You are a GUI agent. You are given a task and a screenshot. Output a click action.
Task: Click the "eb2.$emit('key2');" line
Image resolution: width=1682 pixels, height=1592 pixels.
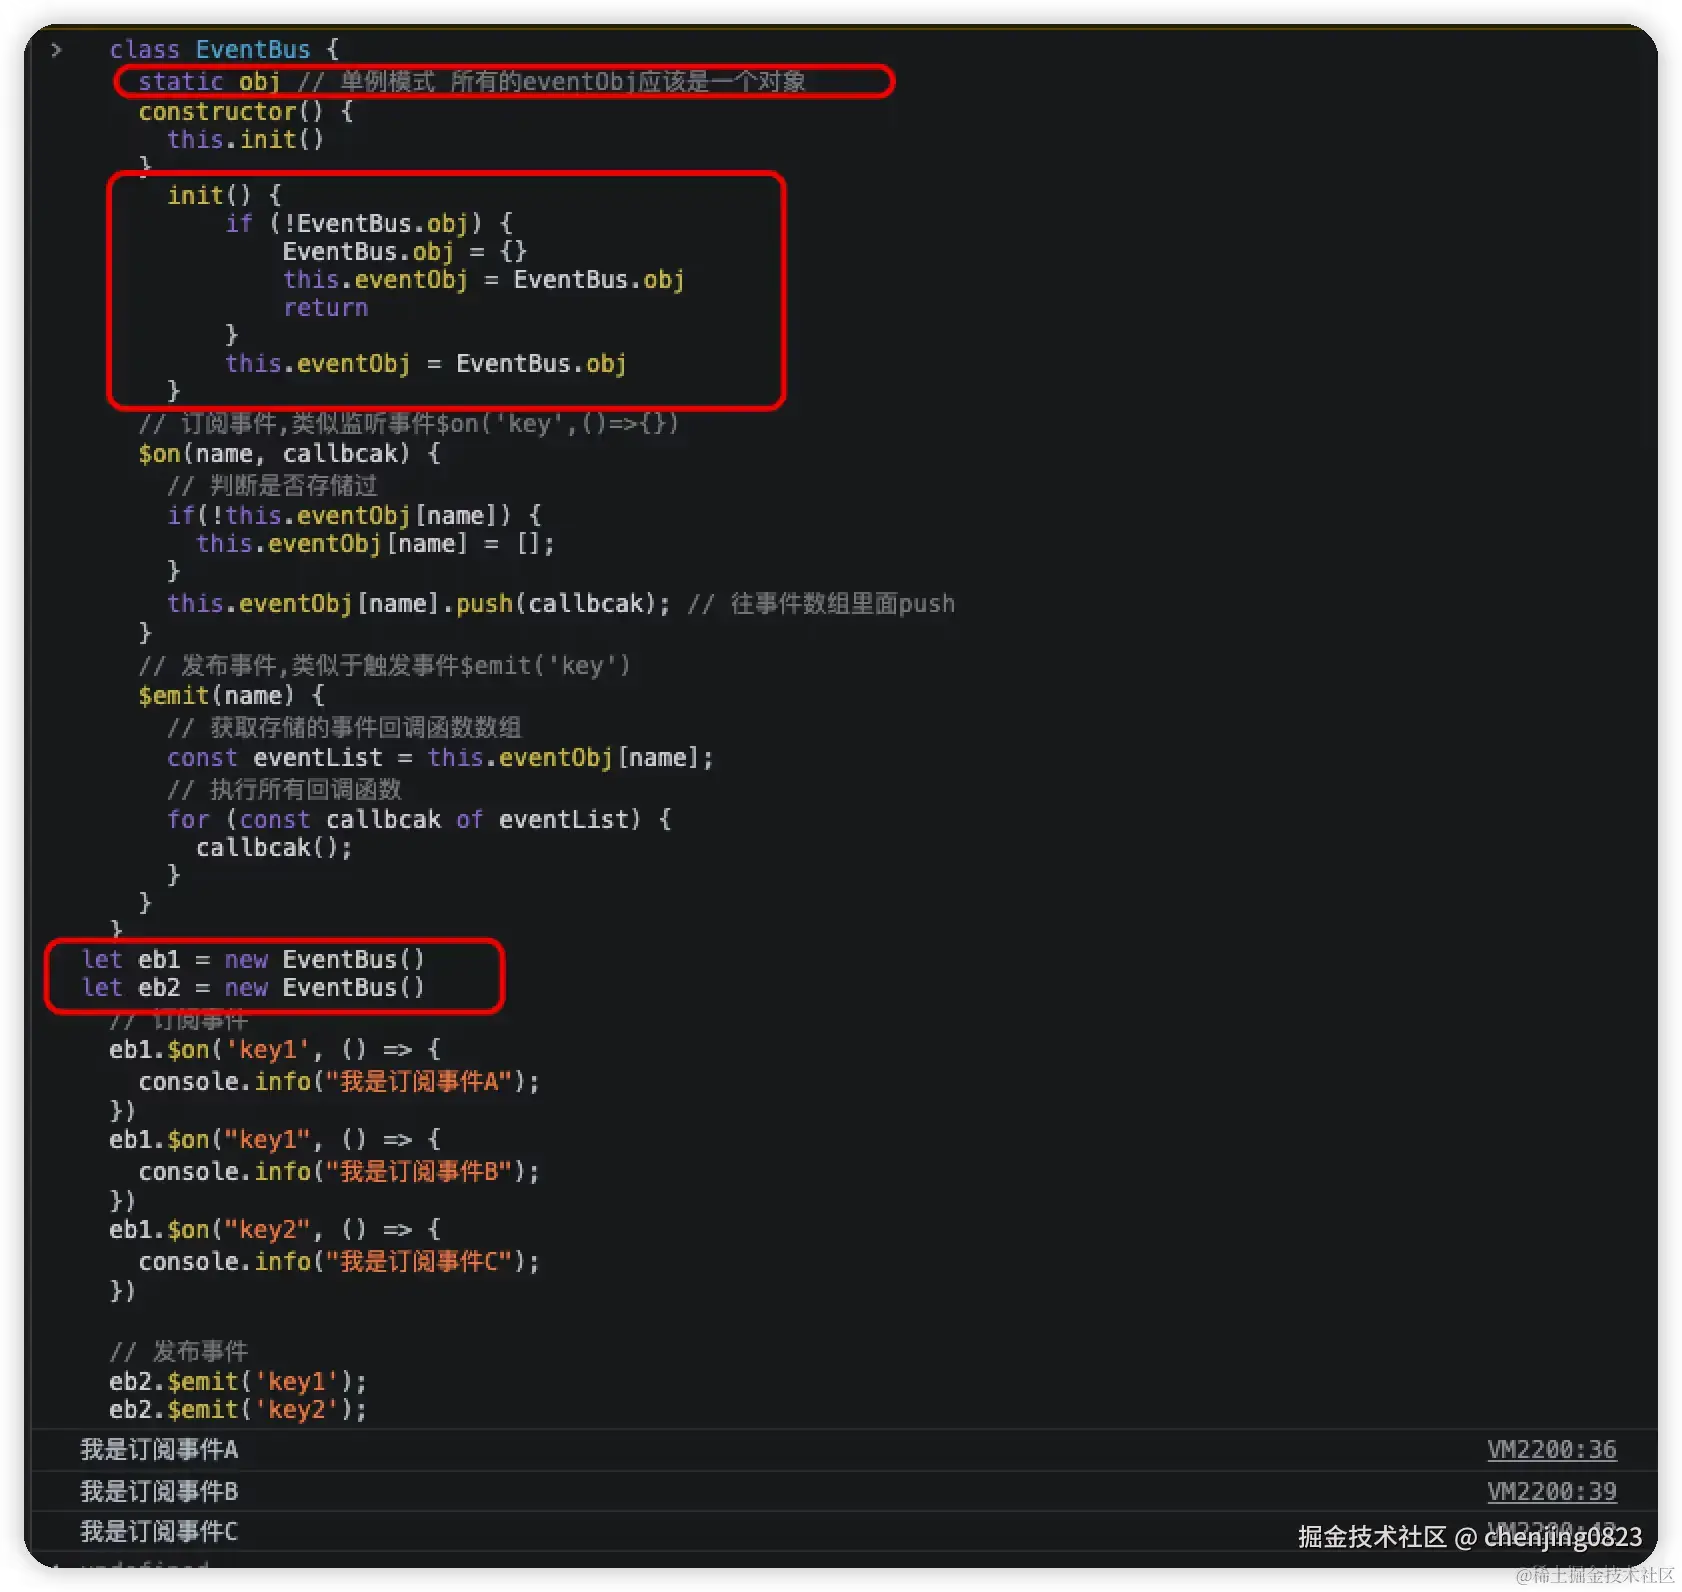coord(238,1409)
